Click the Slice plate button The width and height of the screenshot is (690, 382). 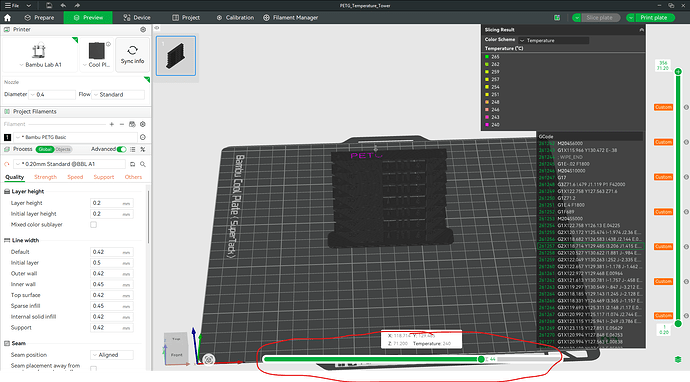tap(601, 18)
